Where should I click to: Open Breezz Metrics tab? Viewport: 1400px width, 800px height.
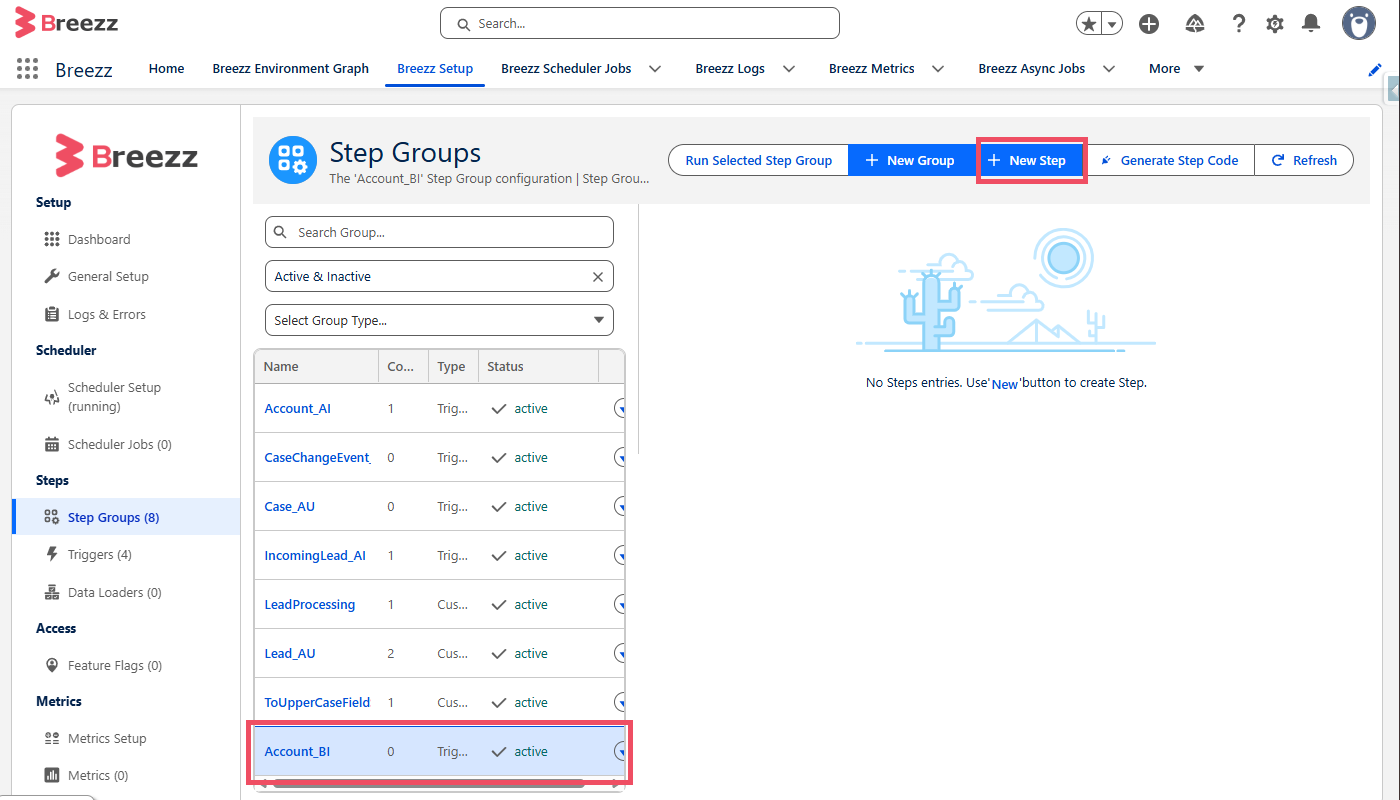pyautogui.click(x=872, y=69)
